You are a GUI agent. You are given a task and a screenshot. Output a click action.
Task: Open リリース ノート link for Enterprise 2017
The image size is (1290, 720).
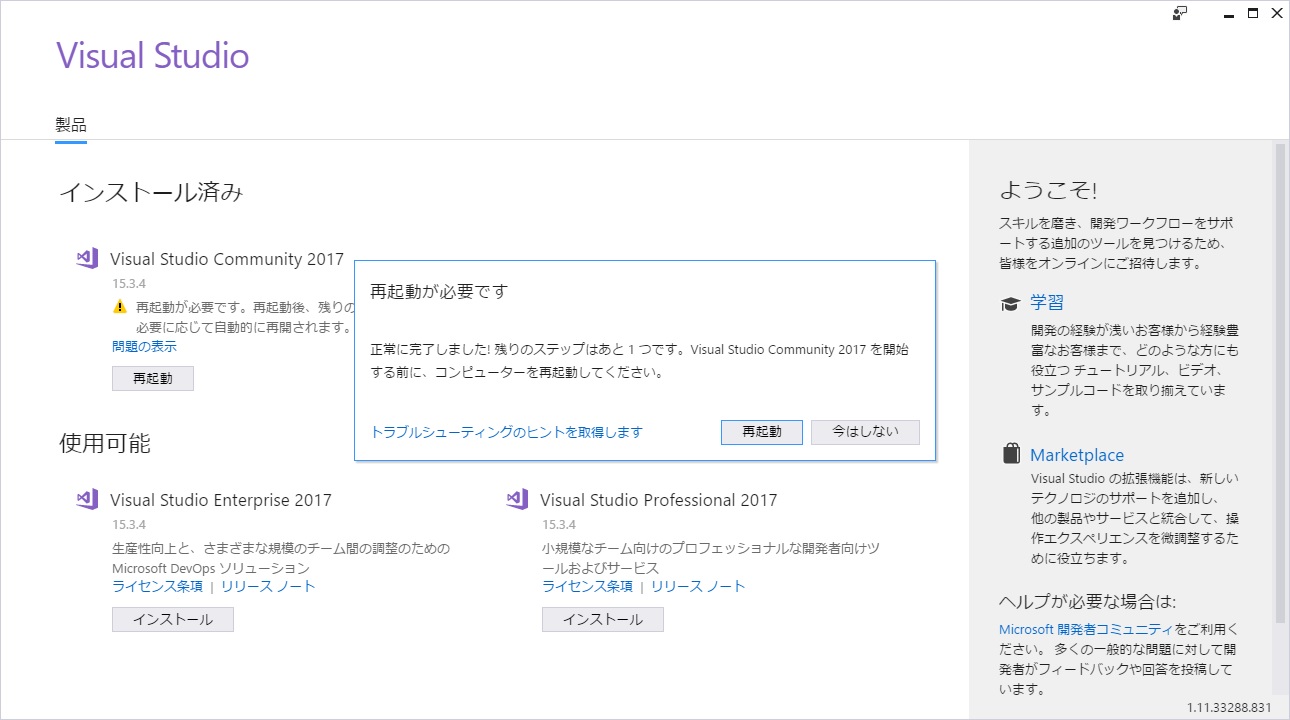click(268, 587)
